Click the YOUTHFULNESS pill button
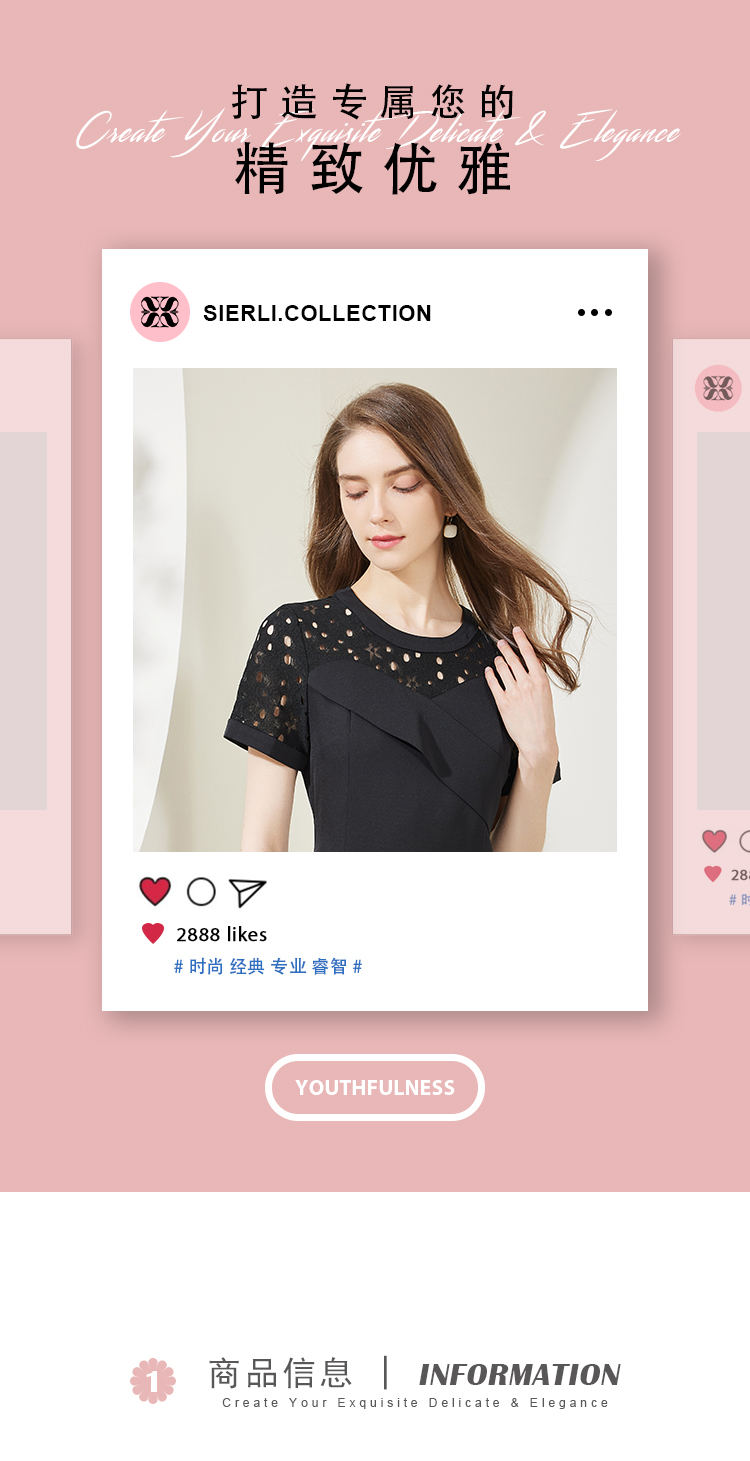750x1461 pixels. [x=375, y=1088]
